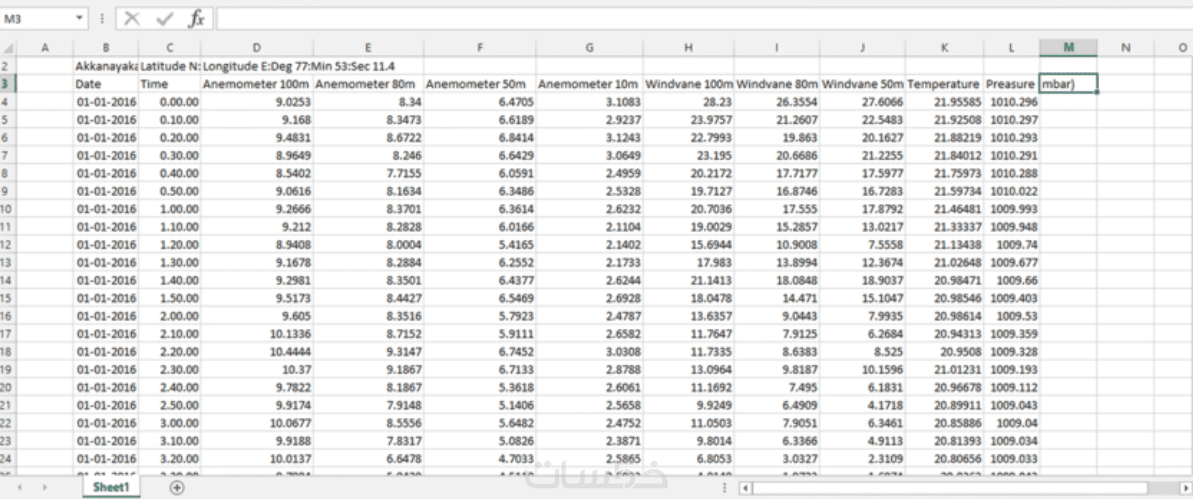Click the next sheet navigation arrow
Screen dimensions: 1193x499
tap(45, 488)
